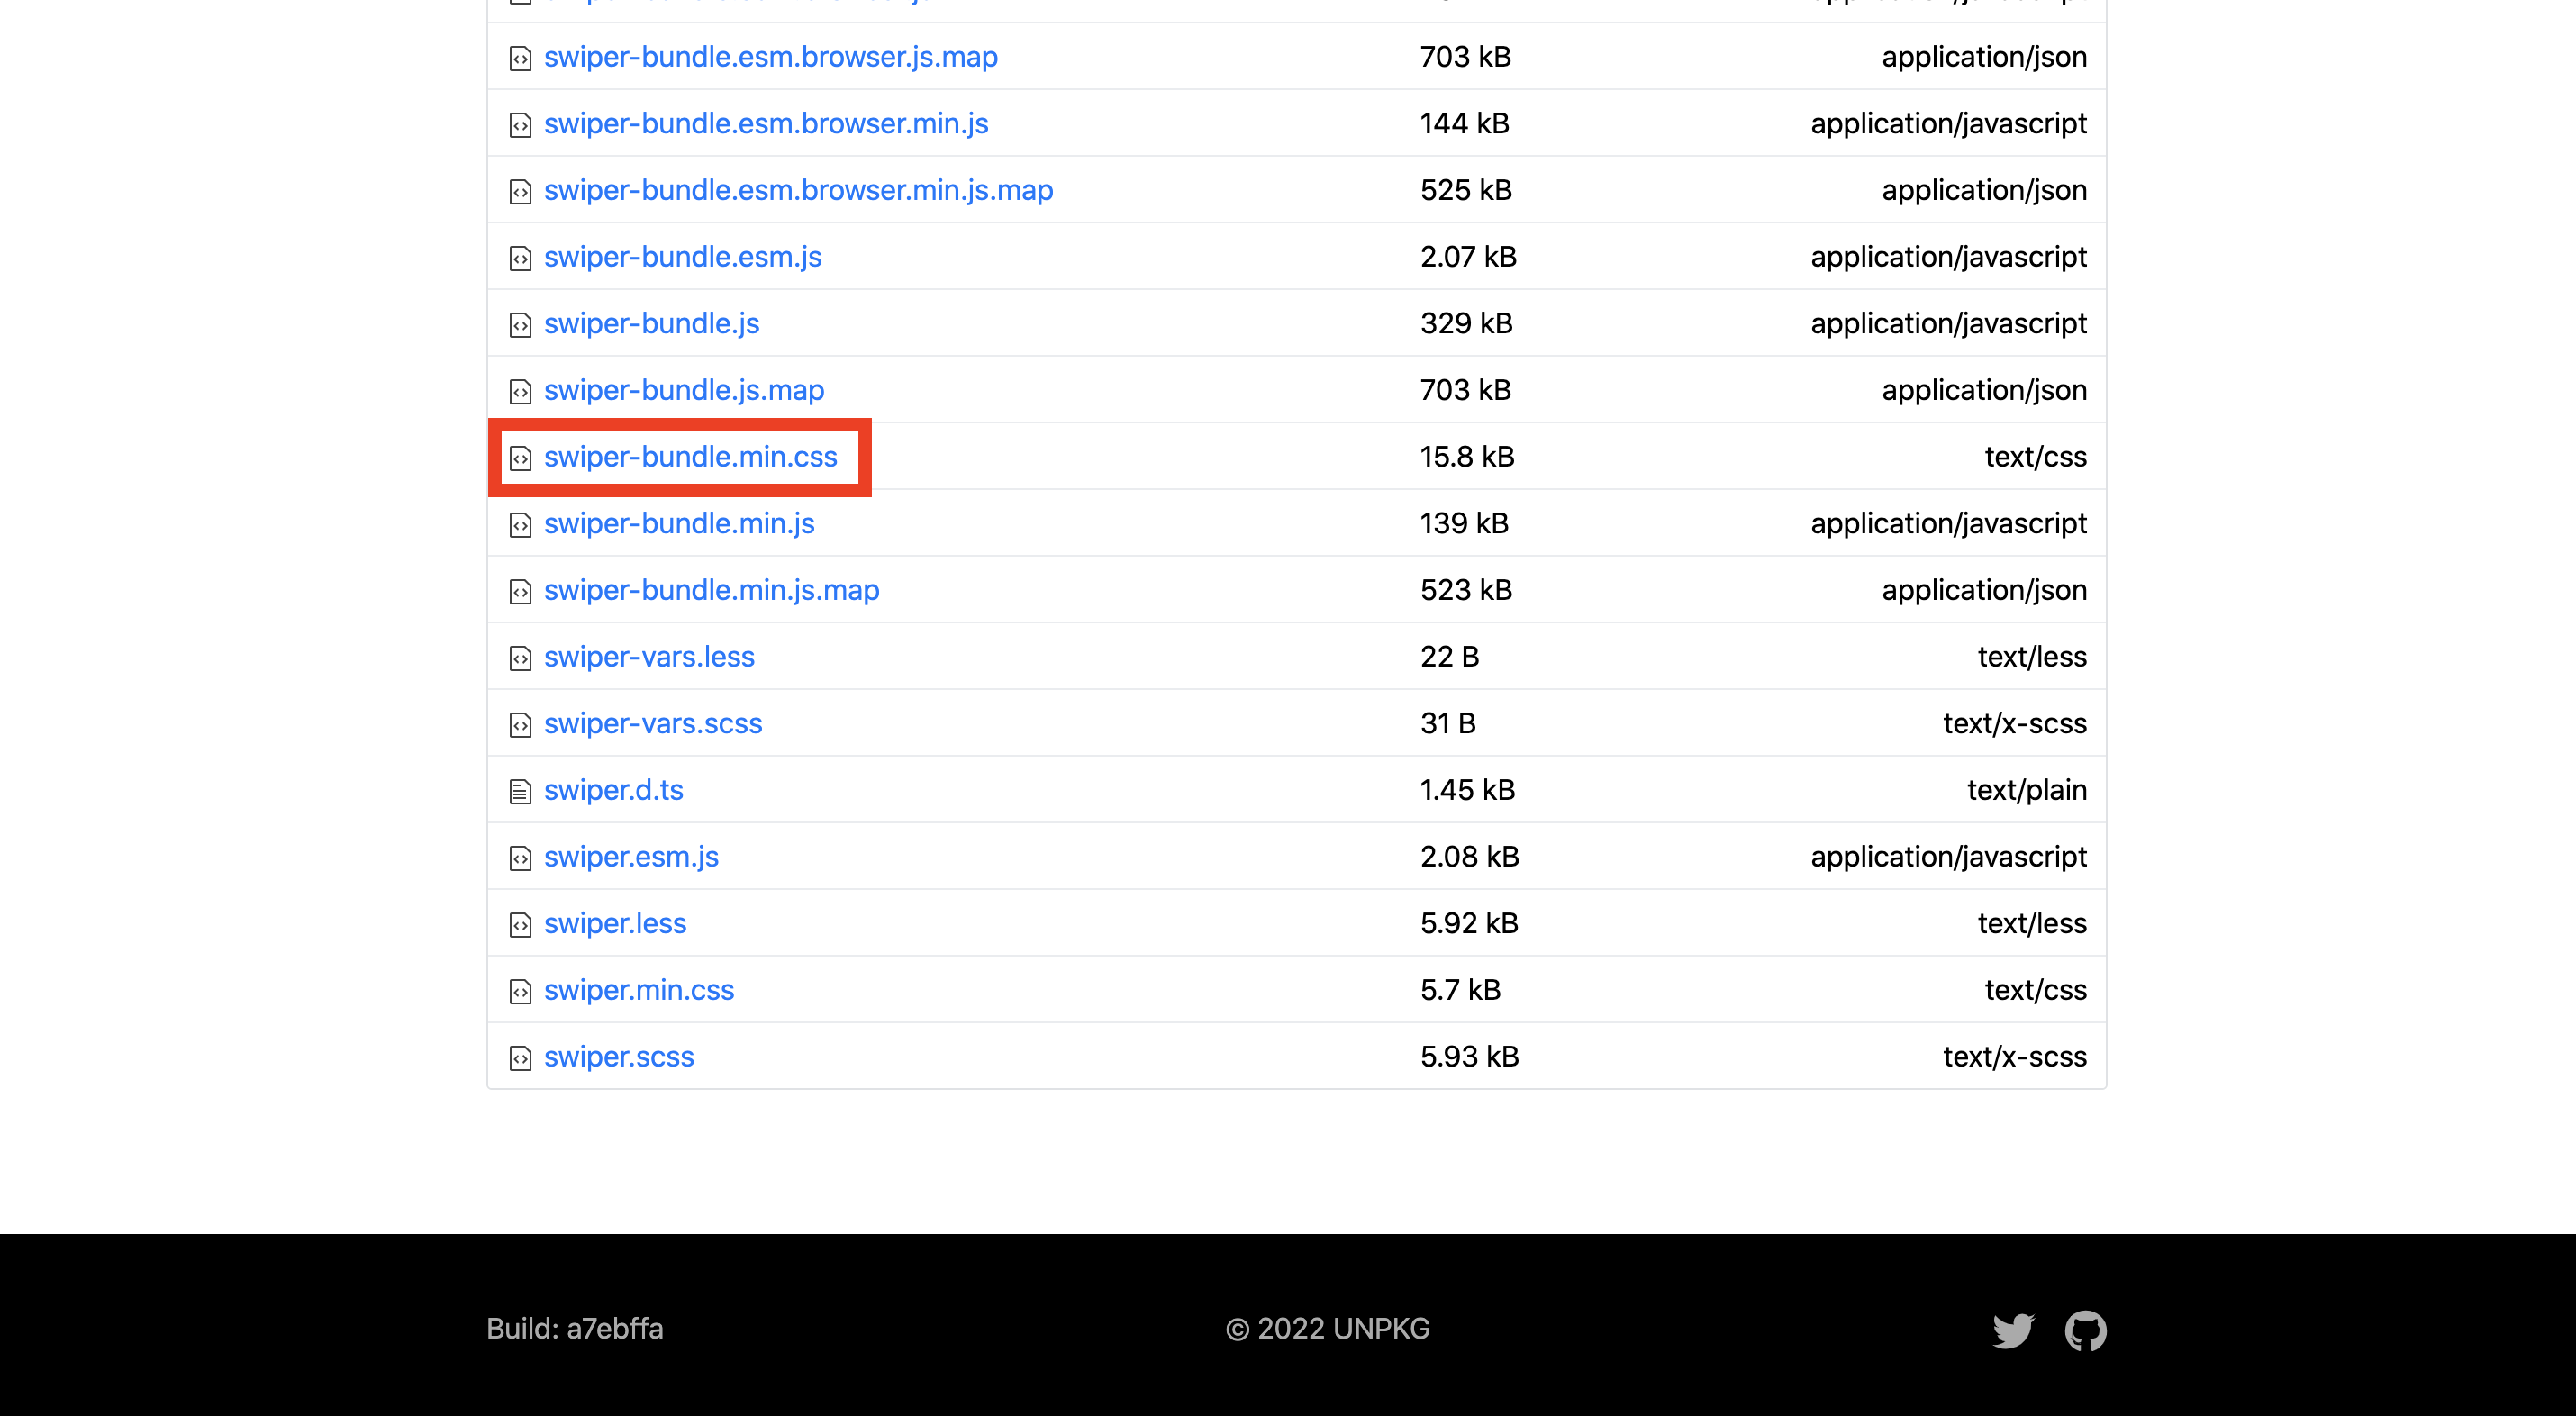Screen dimensions: 2576x1416
Task: Open swiper-bundle.js.map link
Action: (684, 390)
